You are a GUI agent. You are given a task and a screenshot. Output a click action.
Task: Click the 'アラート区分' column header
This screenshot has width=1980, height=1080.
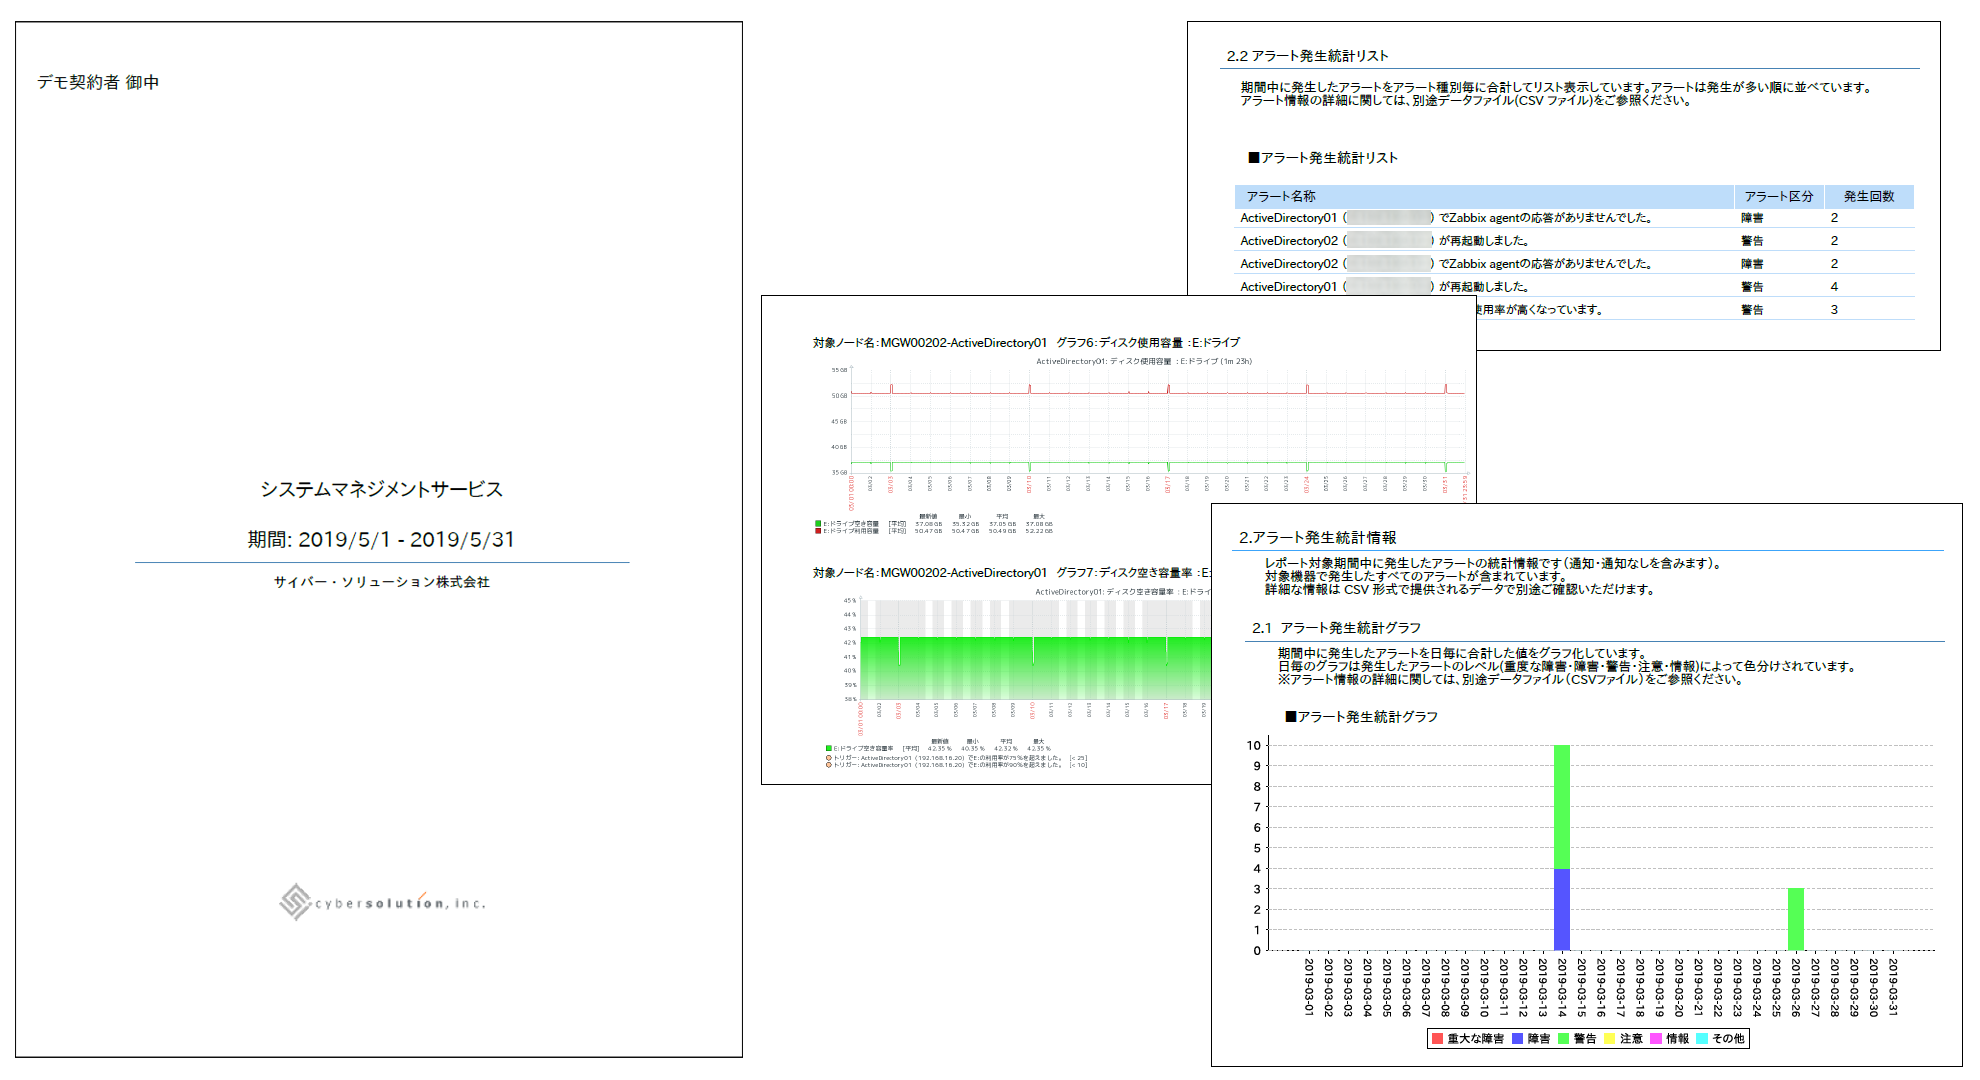click(1778, 196)
